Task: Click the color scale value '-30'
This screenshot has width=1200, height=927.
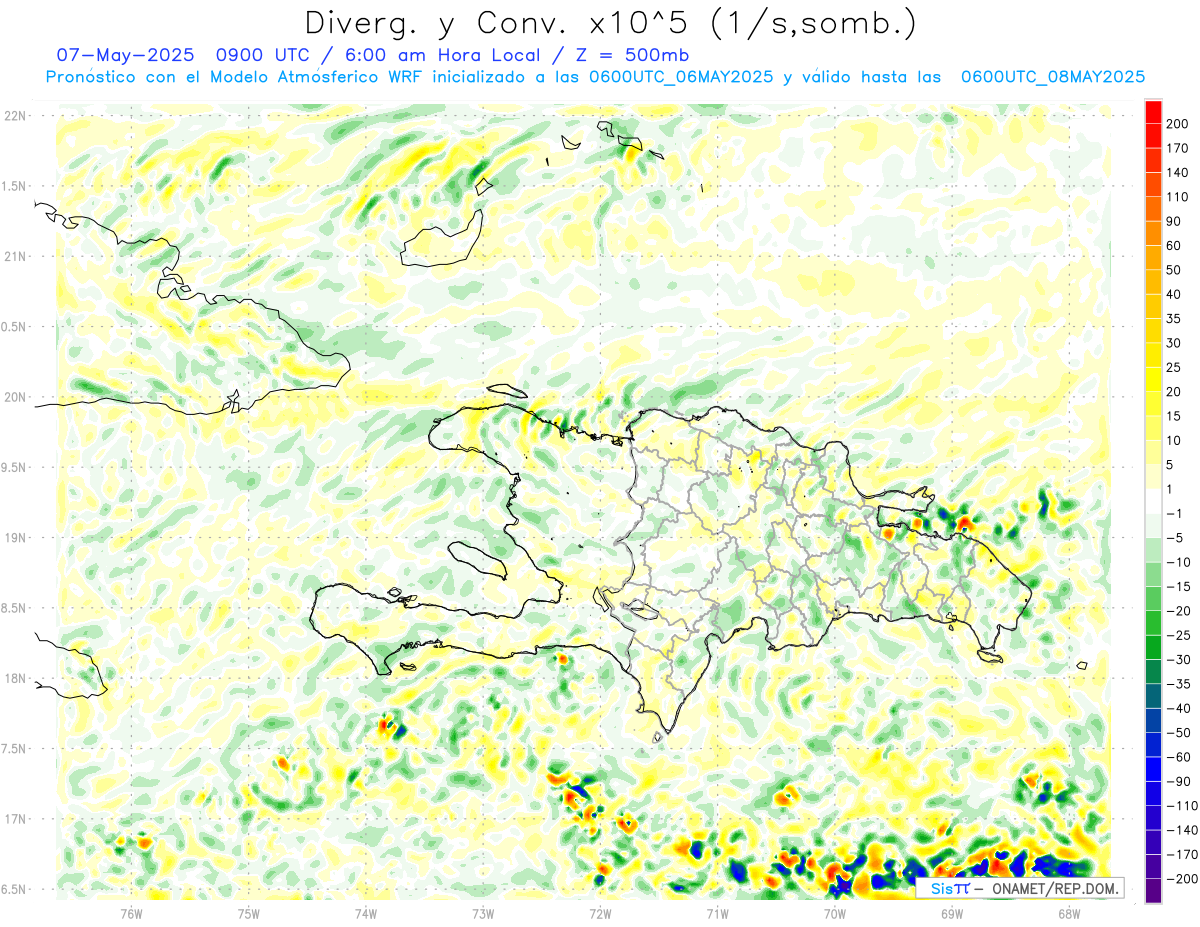Action: [1181, 659]
